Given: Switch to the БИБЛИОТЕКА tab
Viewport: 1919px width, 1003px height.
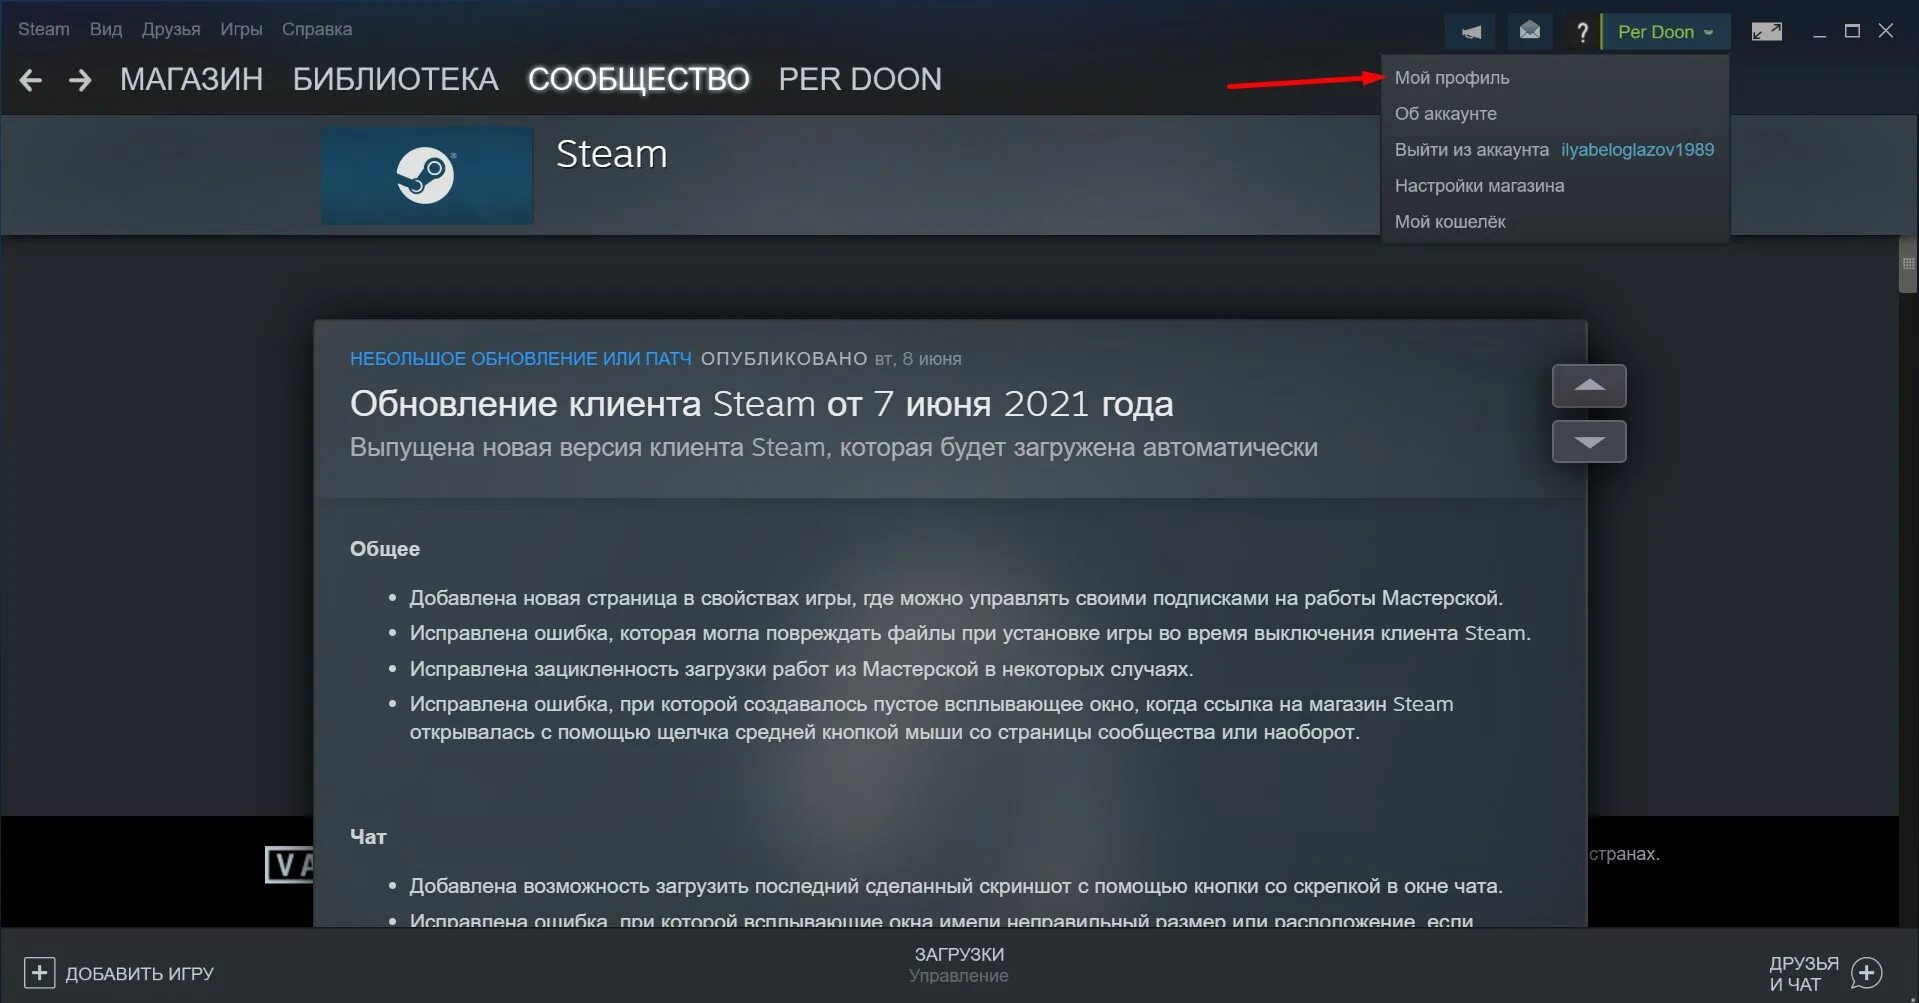Looking at the screenshot, I should [395, 79].
